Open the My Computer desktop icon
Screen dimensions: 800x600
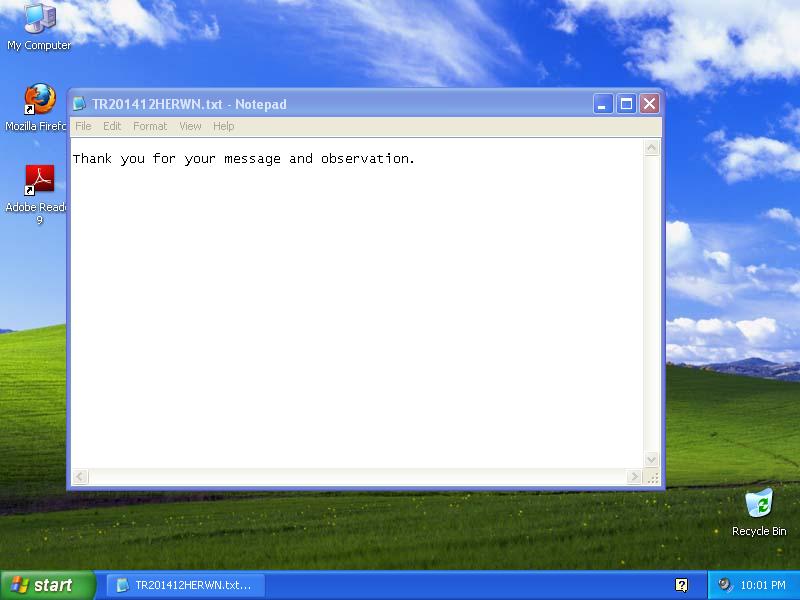40,26
